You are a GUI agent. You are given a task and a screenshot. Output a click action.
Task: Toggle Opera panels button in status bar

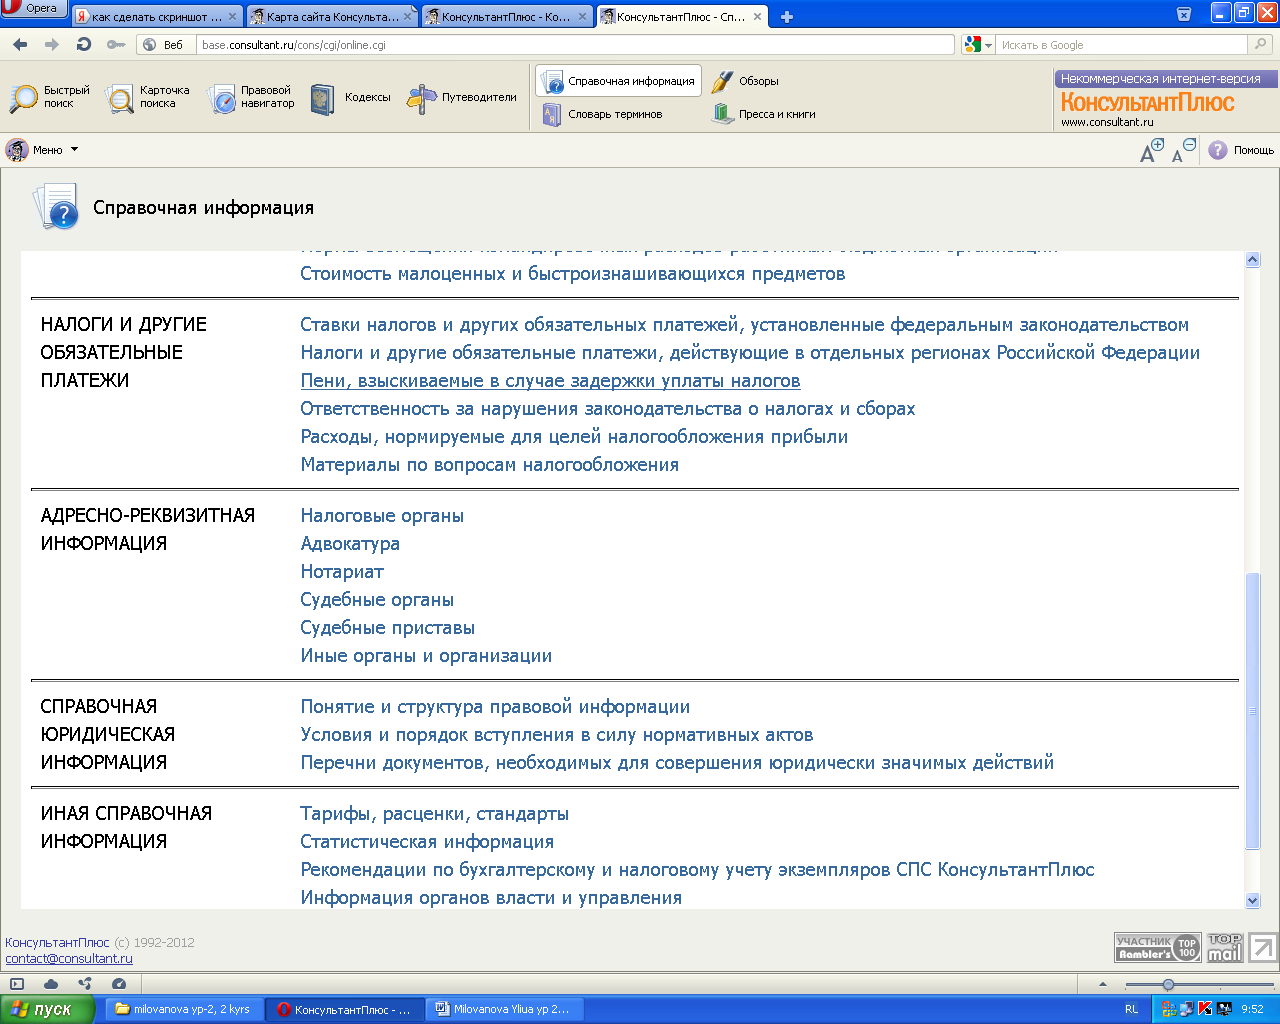tap(17, 984)
